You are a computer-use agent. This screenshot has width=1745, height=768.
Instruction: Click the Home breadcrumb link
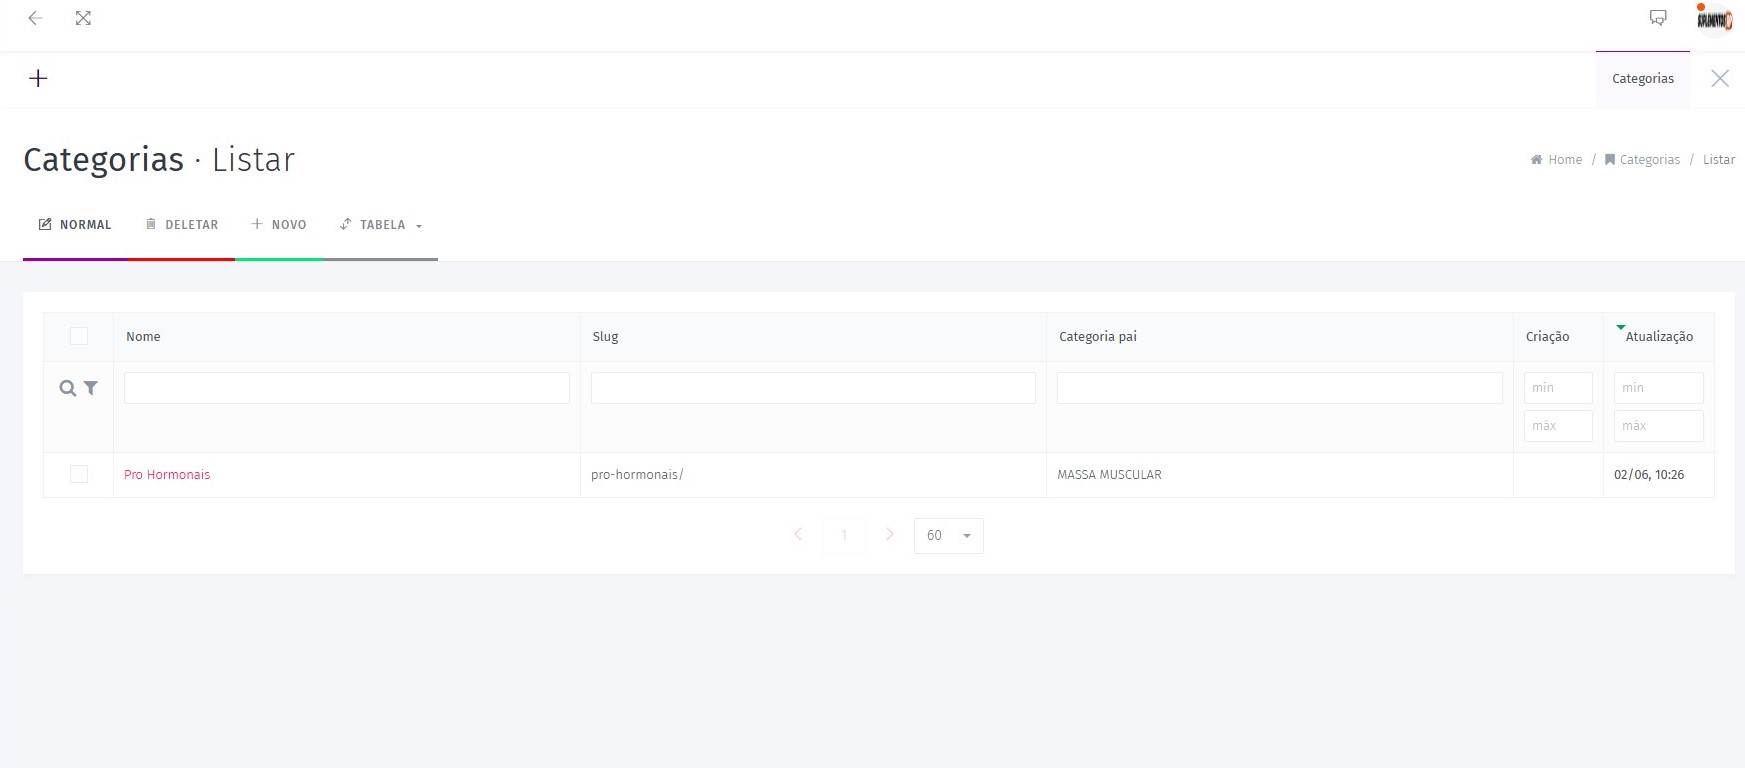pyautogui.click(x=1564, y=160)
